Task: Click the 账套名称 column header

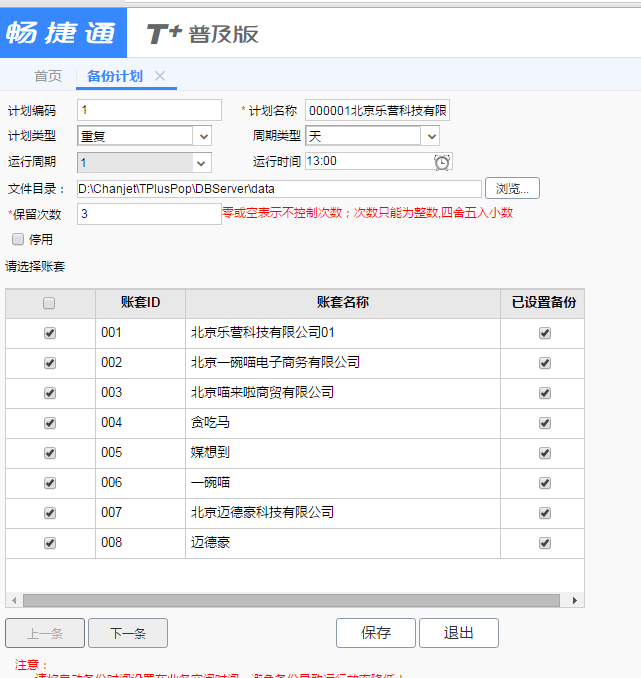Action: (343, 303)
